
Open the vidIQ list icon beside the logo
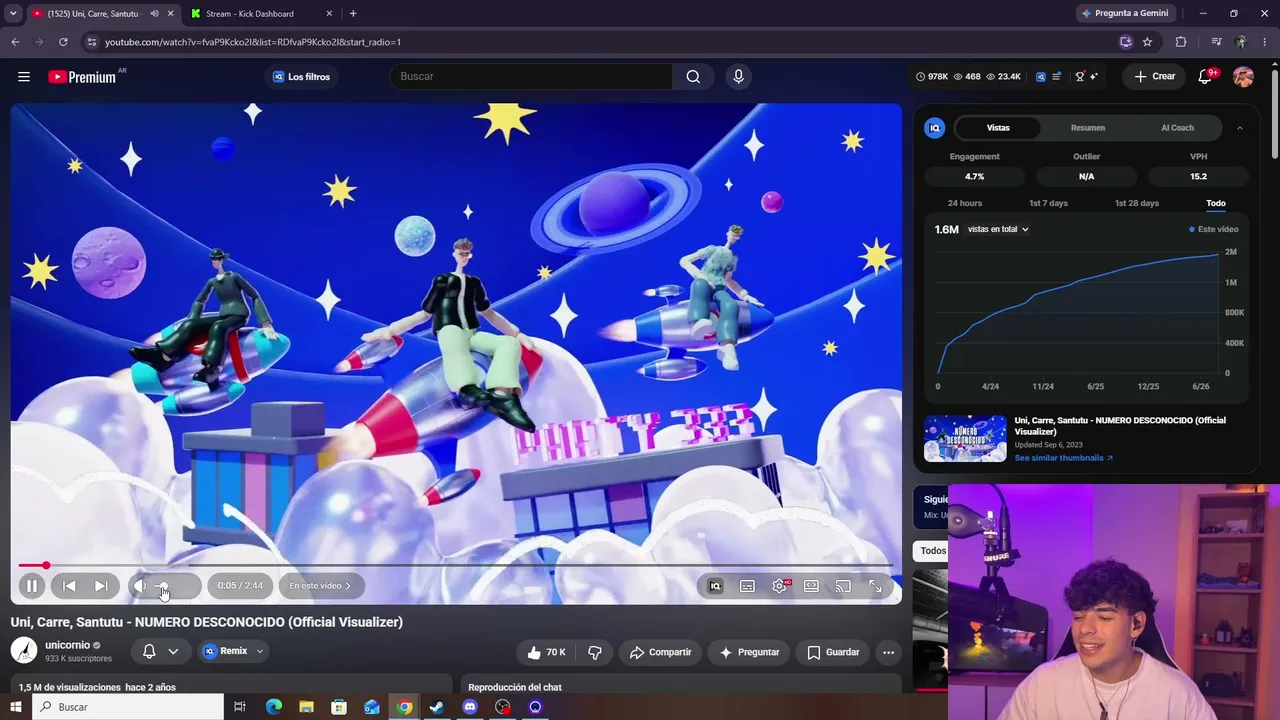pos(1057,77)
